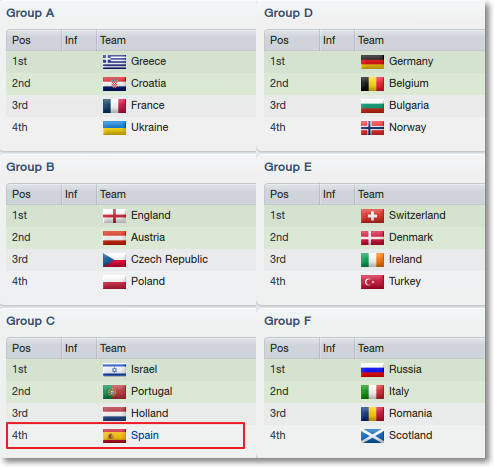Select the Russia row team name

405,369
